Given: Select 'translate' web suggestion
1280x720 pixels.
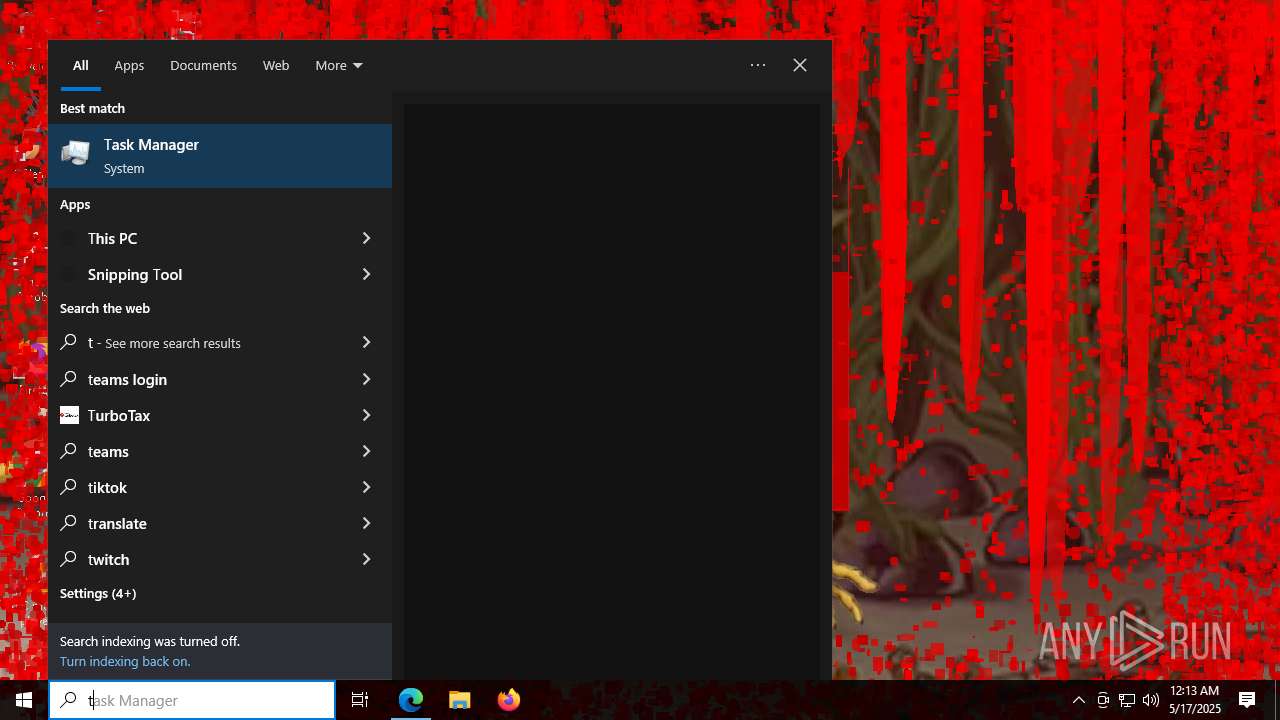Looking at the screenshot, I should (x=195, y=523).
